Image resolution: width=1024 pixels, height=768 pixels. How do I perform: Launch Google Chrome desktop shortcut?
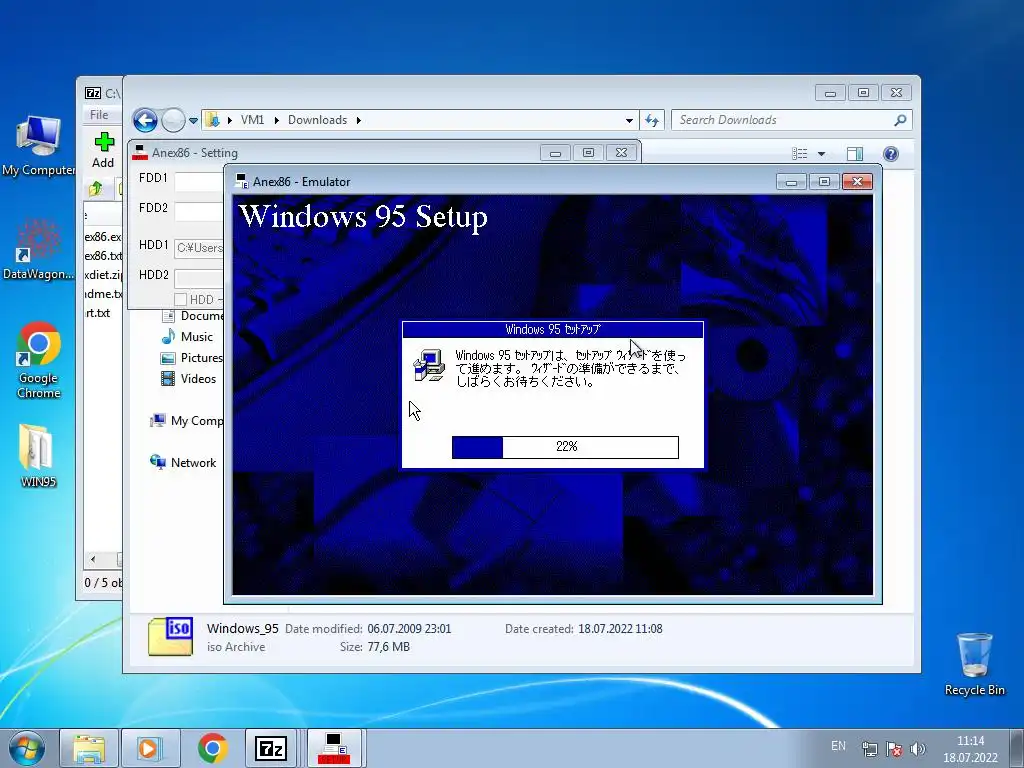(x=38, y=360)
